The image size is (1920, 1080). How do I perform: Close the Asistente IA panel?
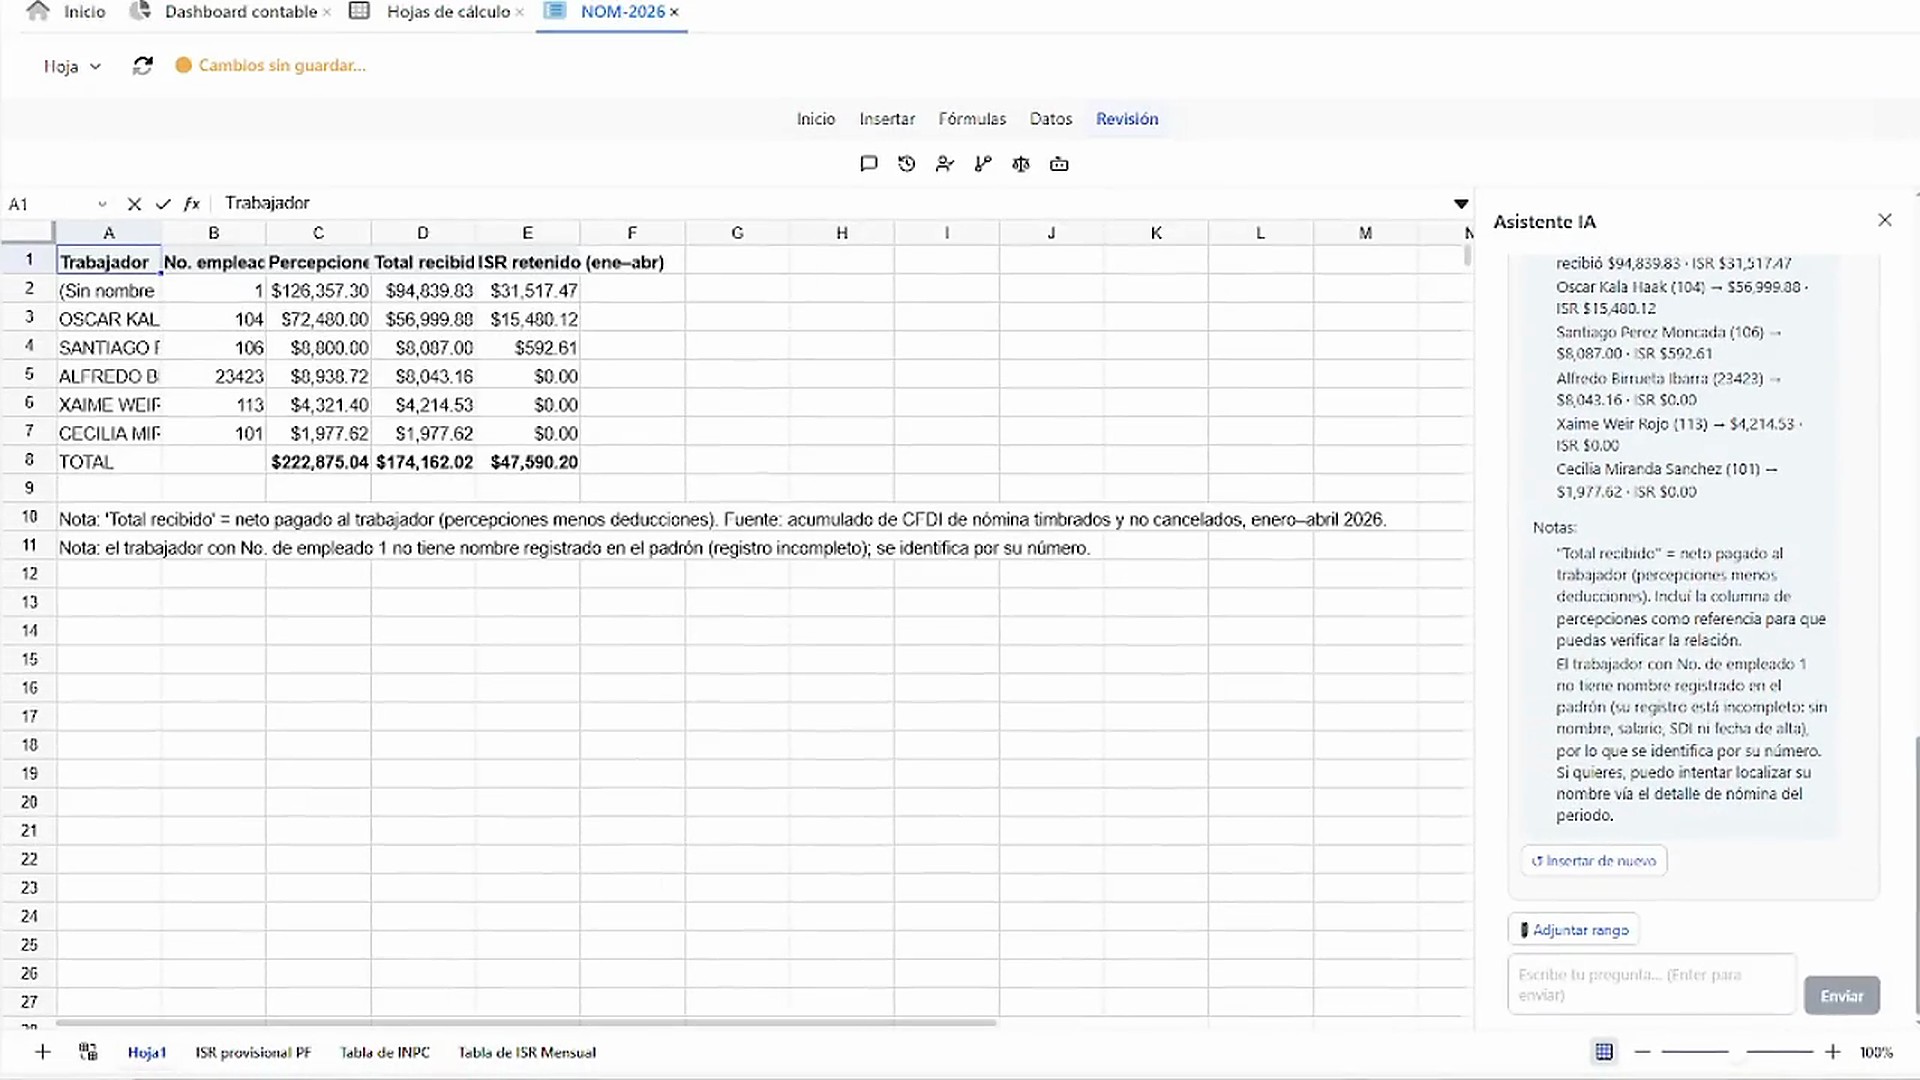click(x=1885, y=220)
